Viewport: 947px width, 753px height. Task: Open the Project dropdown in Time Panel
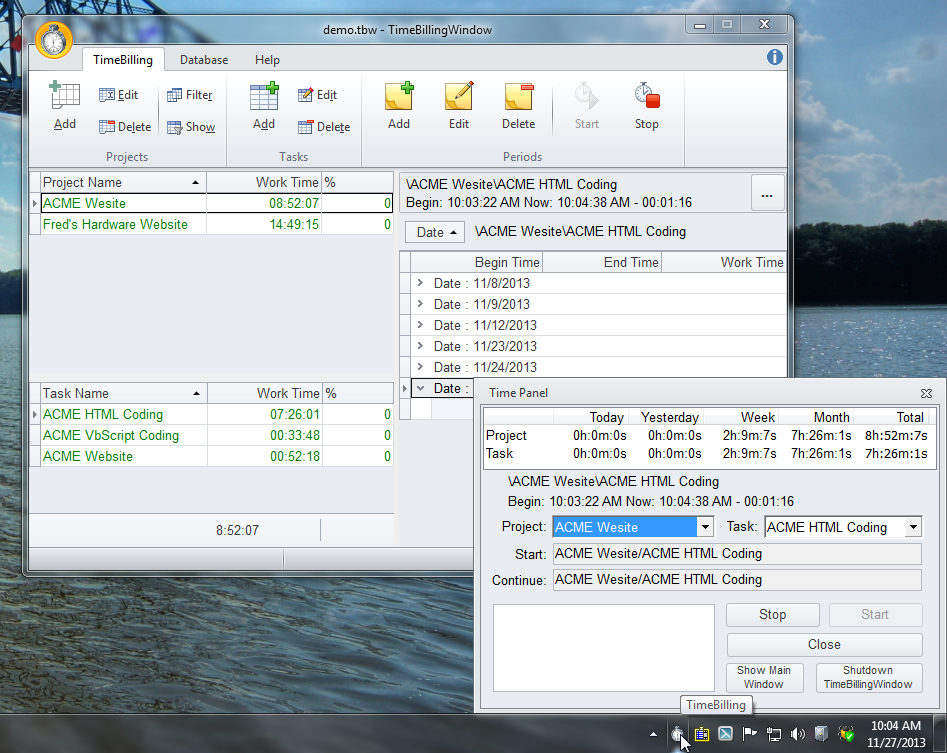click(x=705, y=527)
